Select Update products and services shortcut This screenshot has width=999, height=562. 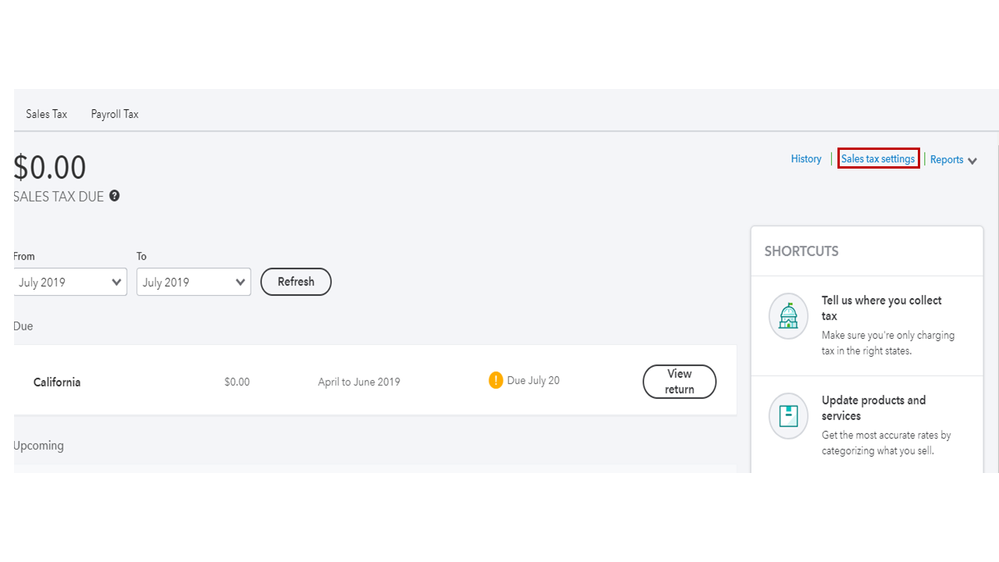tap(873, 408)
